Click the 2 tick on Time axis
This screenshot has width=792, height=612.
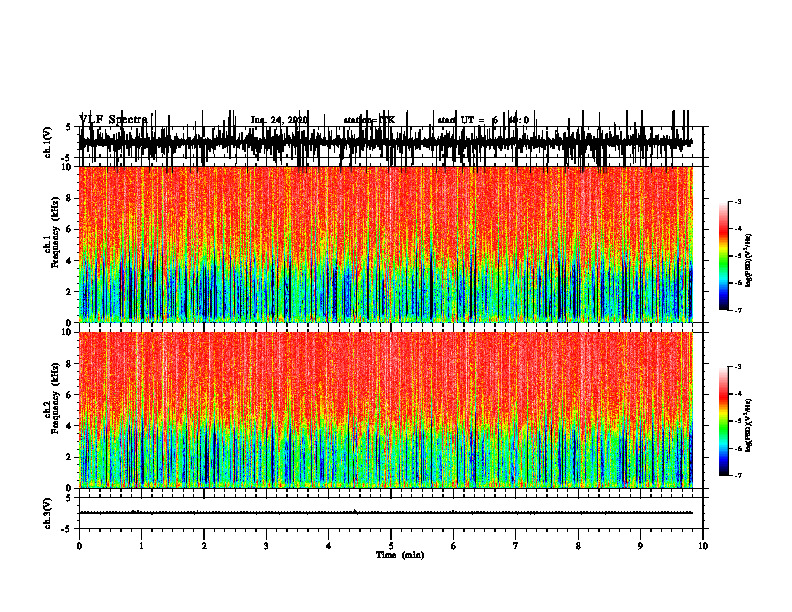click(204, 546)
